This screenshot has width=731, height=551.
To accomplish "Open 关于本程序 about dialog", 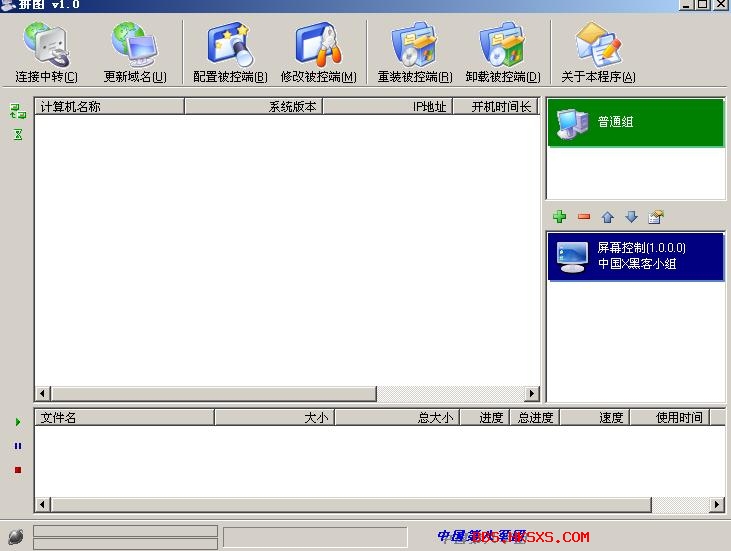I will (x=598, y=53).
